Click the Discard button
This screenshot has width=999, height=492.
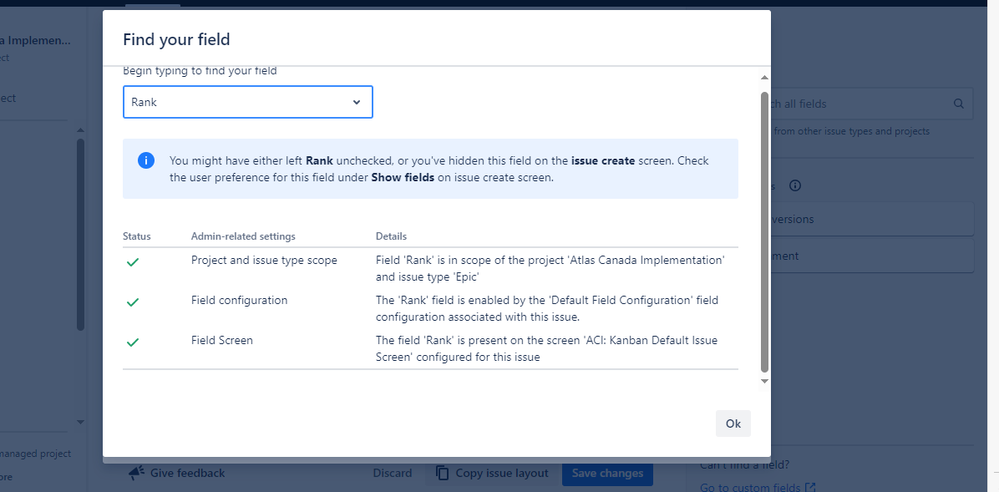tap(392, 474)
